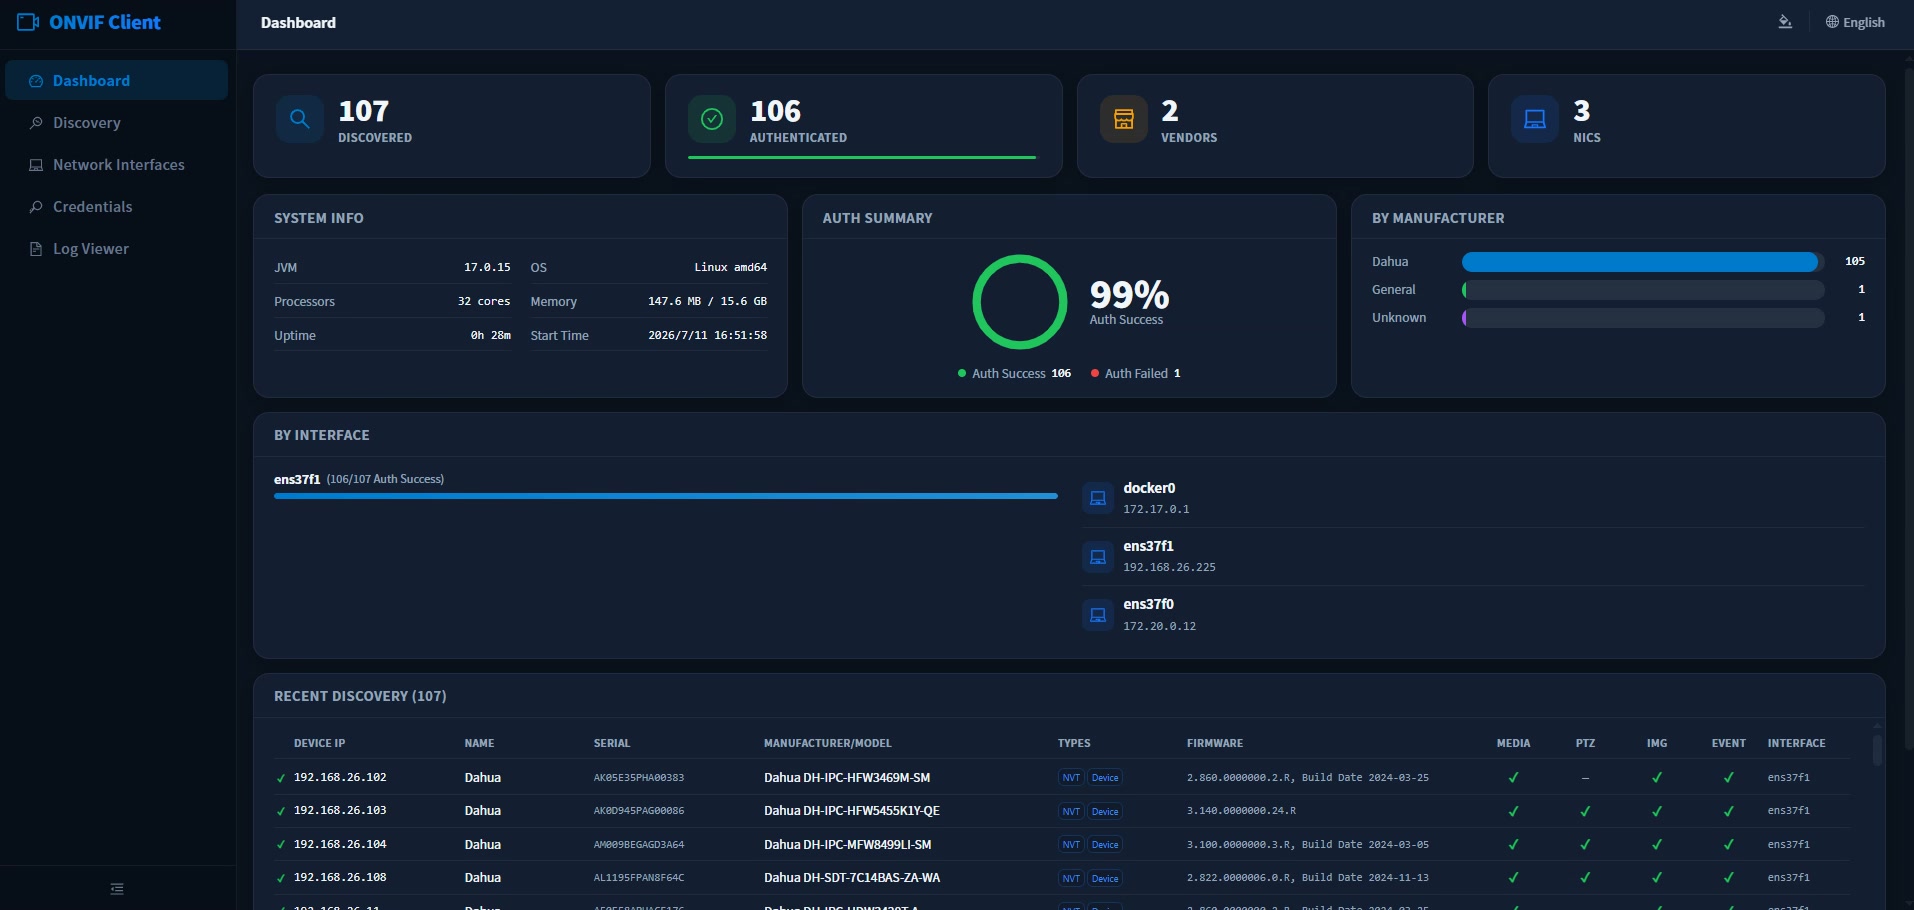
Task: Click the Event checkmark for DH-IPC-MFW8499LI-SM
Action: pos(1729,845)
